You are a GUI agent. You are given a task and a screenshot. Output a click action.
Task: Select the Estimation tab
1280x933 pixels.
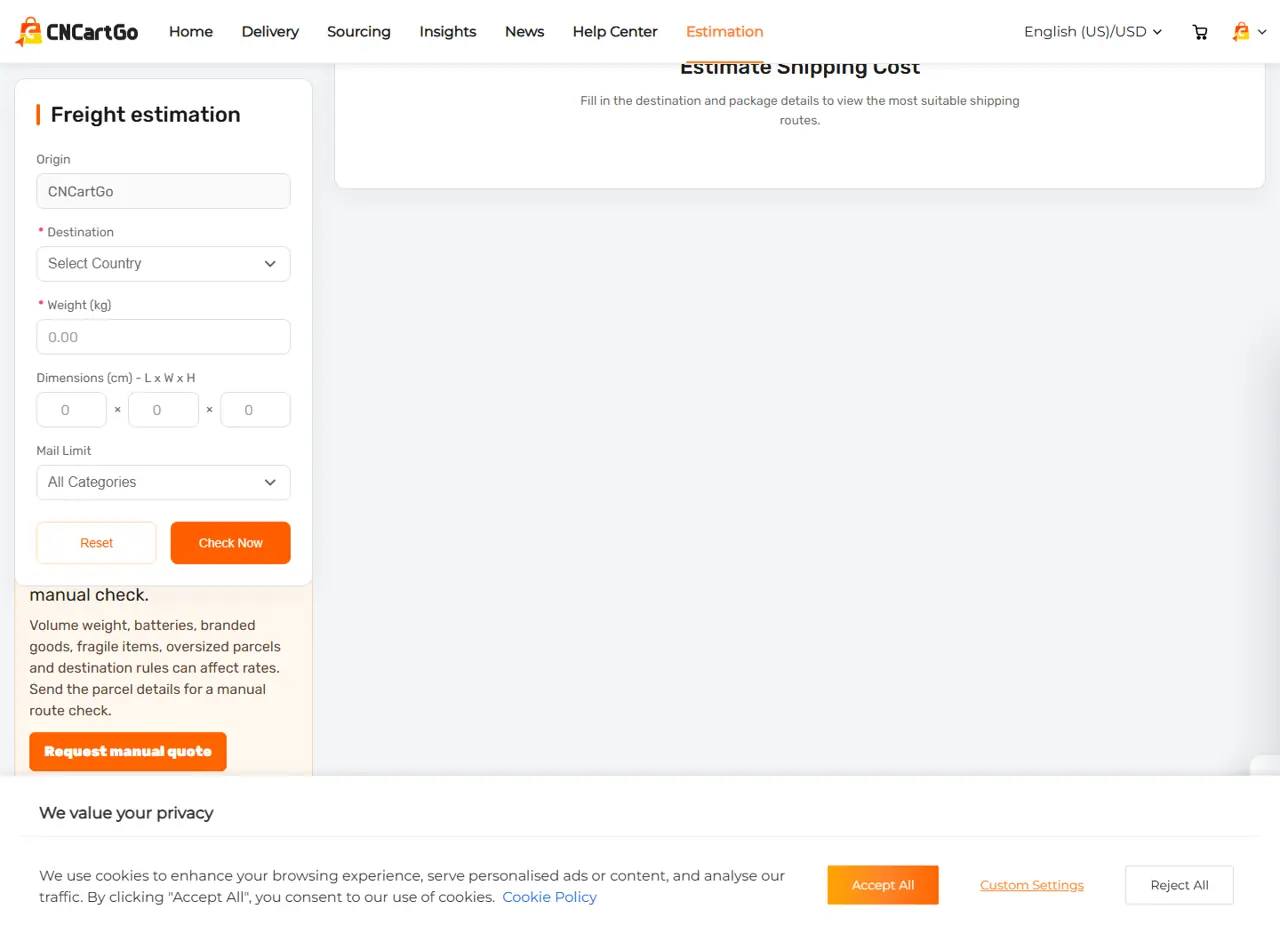pyautogui.click(x=725, y=32)
